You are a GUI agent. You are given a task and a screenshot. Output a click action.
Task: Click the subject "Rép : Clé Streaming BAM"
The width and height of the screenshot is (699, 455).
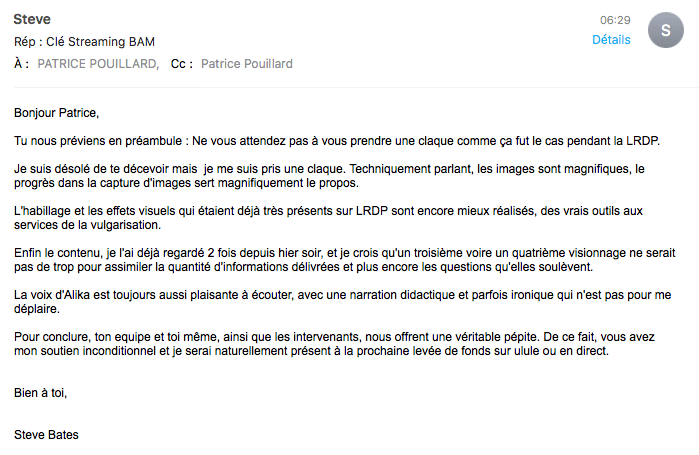coord(84,41)
